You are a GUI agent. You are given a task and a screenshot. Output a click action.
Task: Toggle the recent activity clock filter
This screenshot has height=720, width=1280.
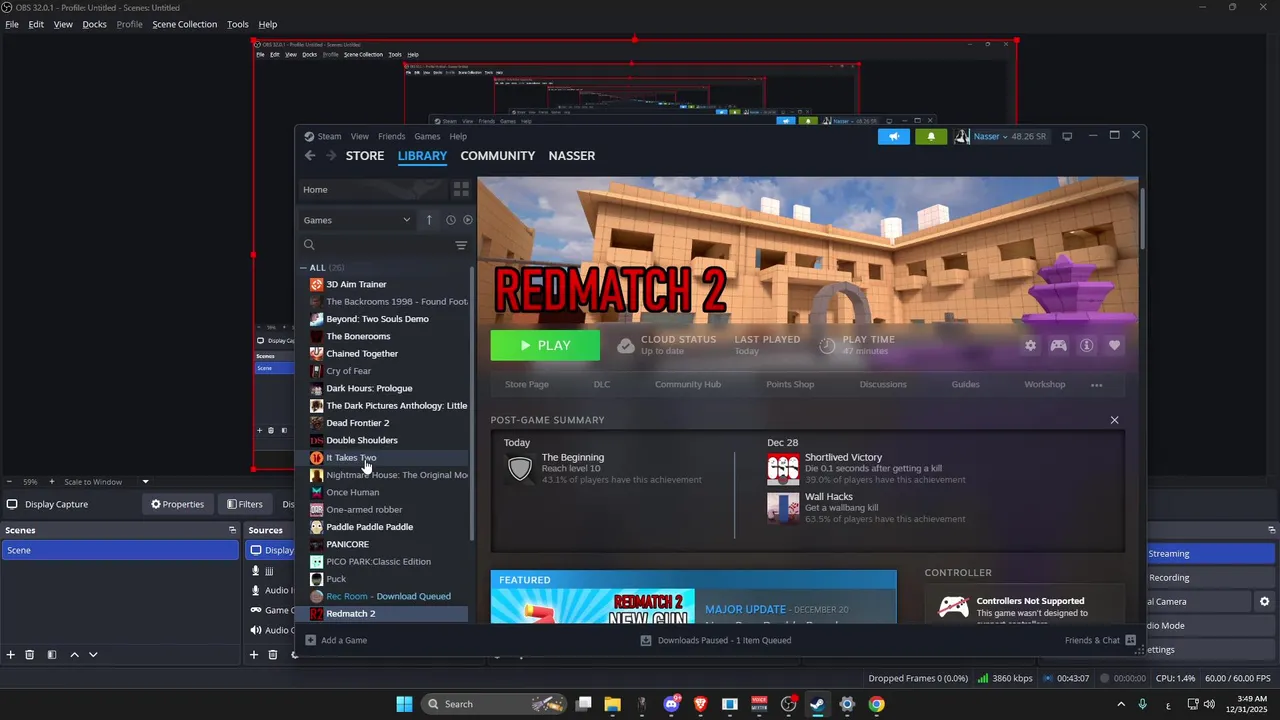(451, 220)
